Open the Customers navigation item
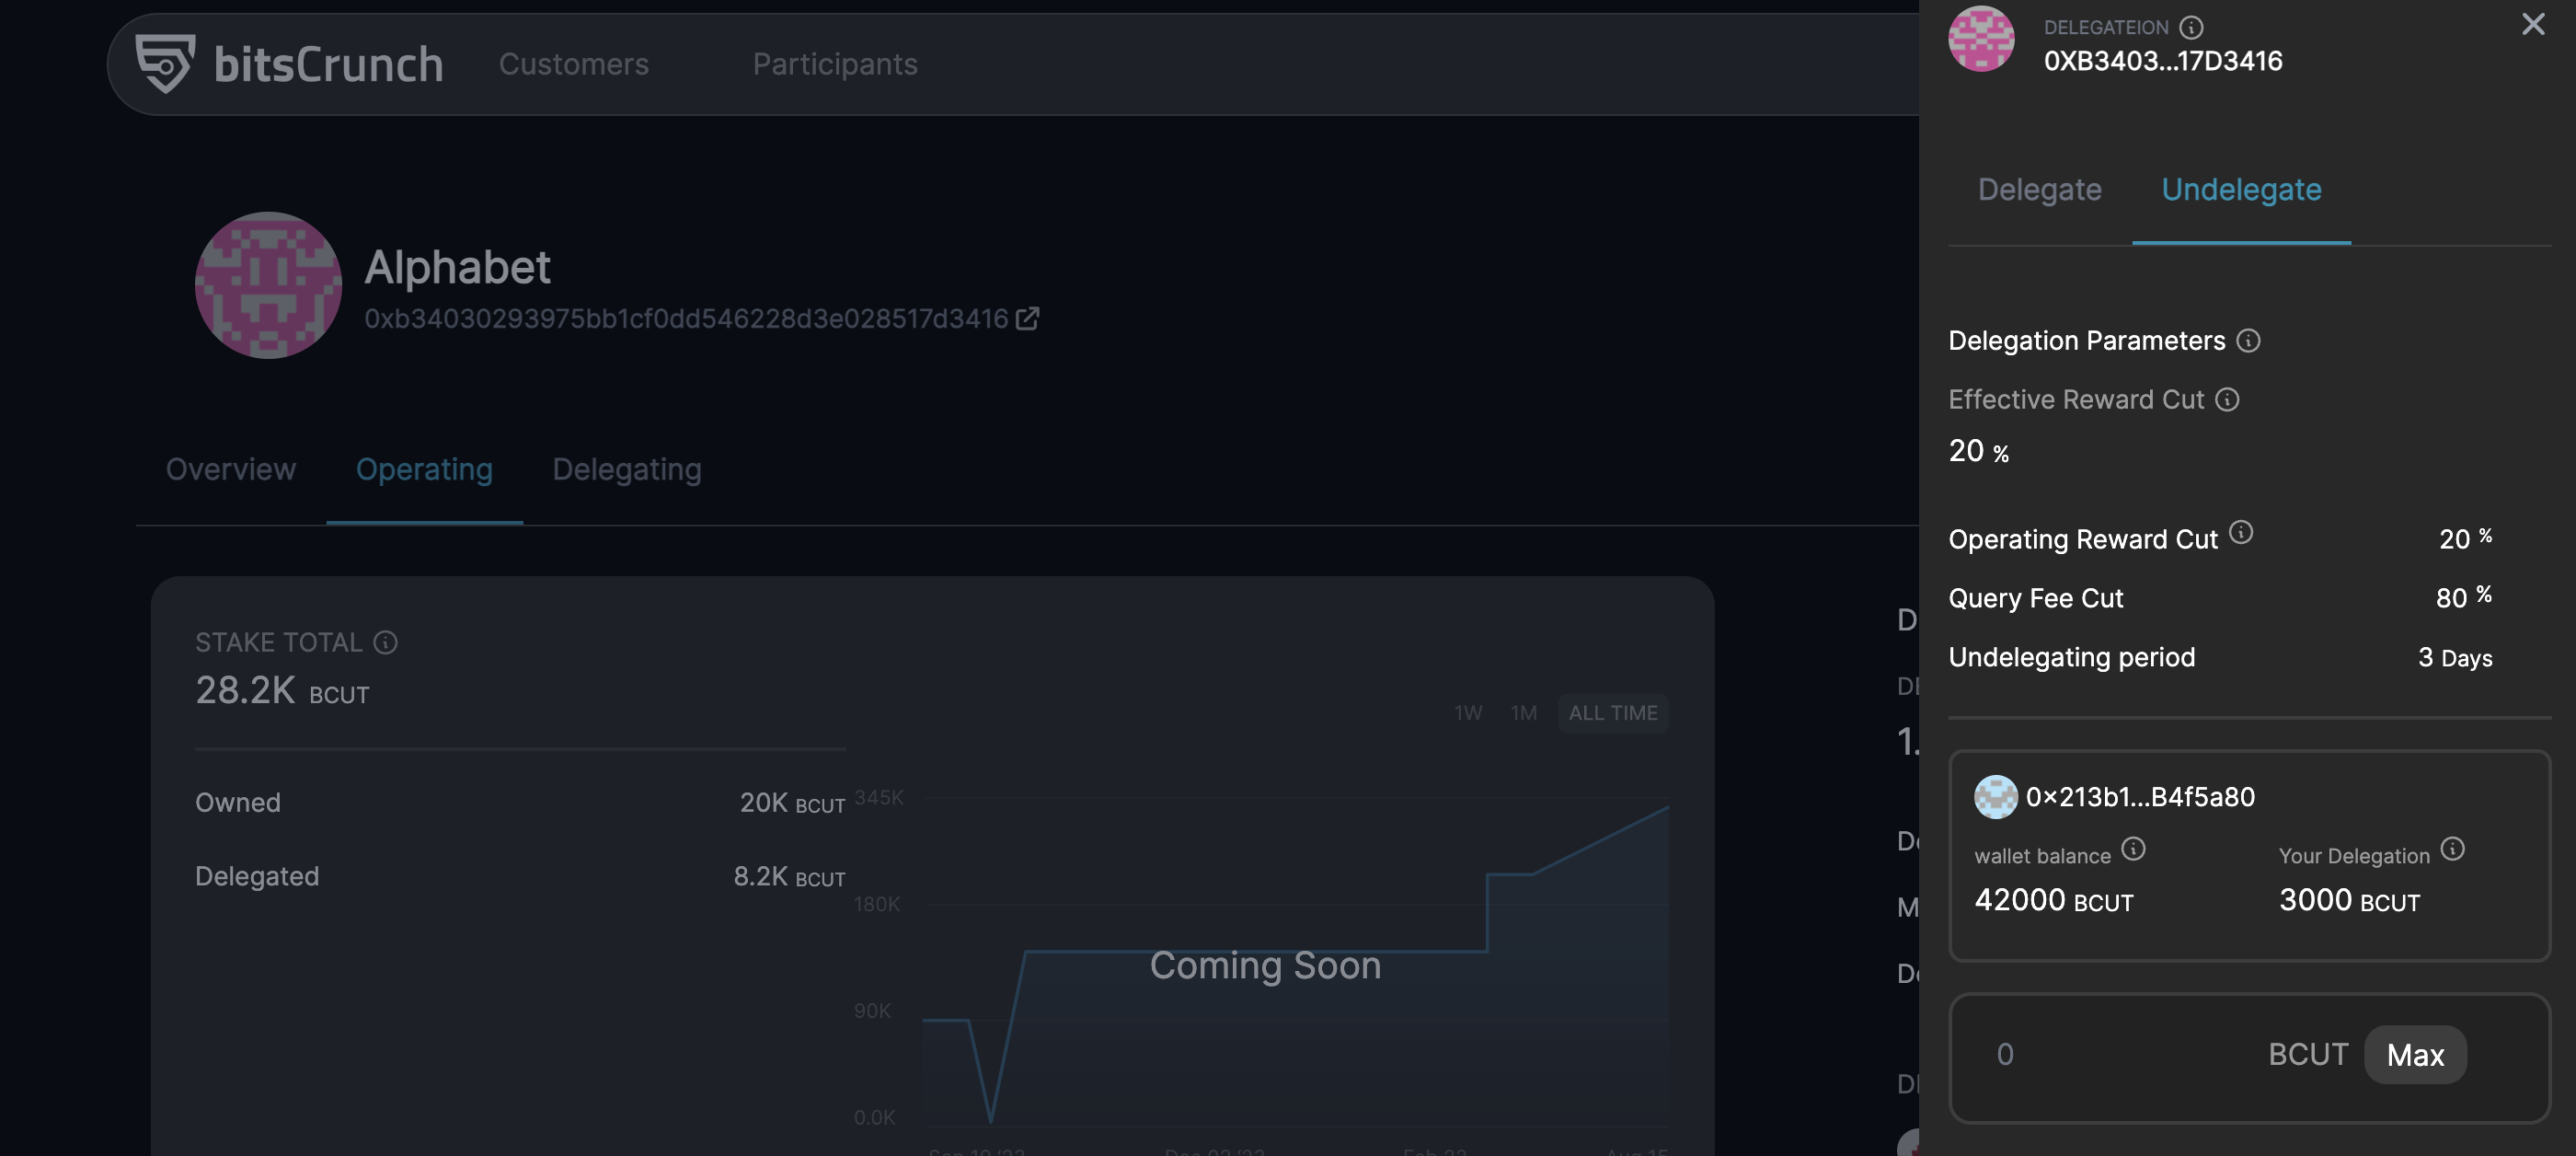The width and height of the screenshot is (2576, 1156). 574,64
